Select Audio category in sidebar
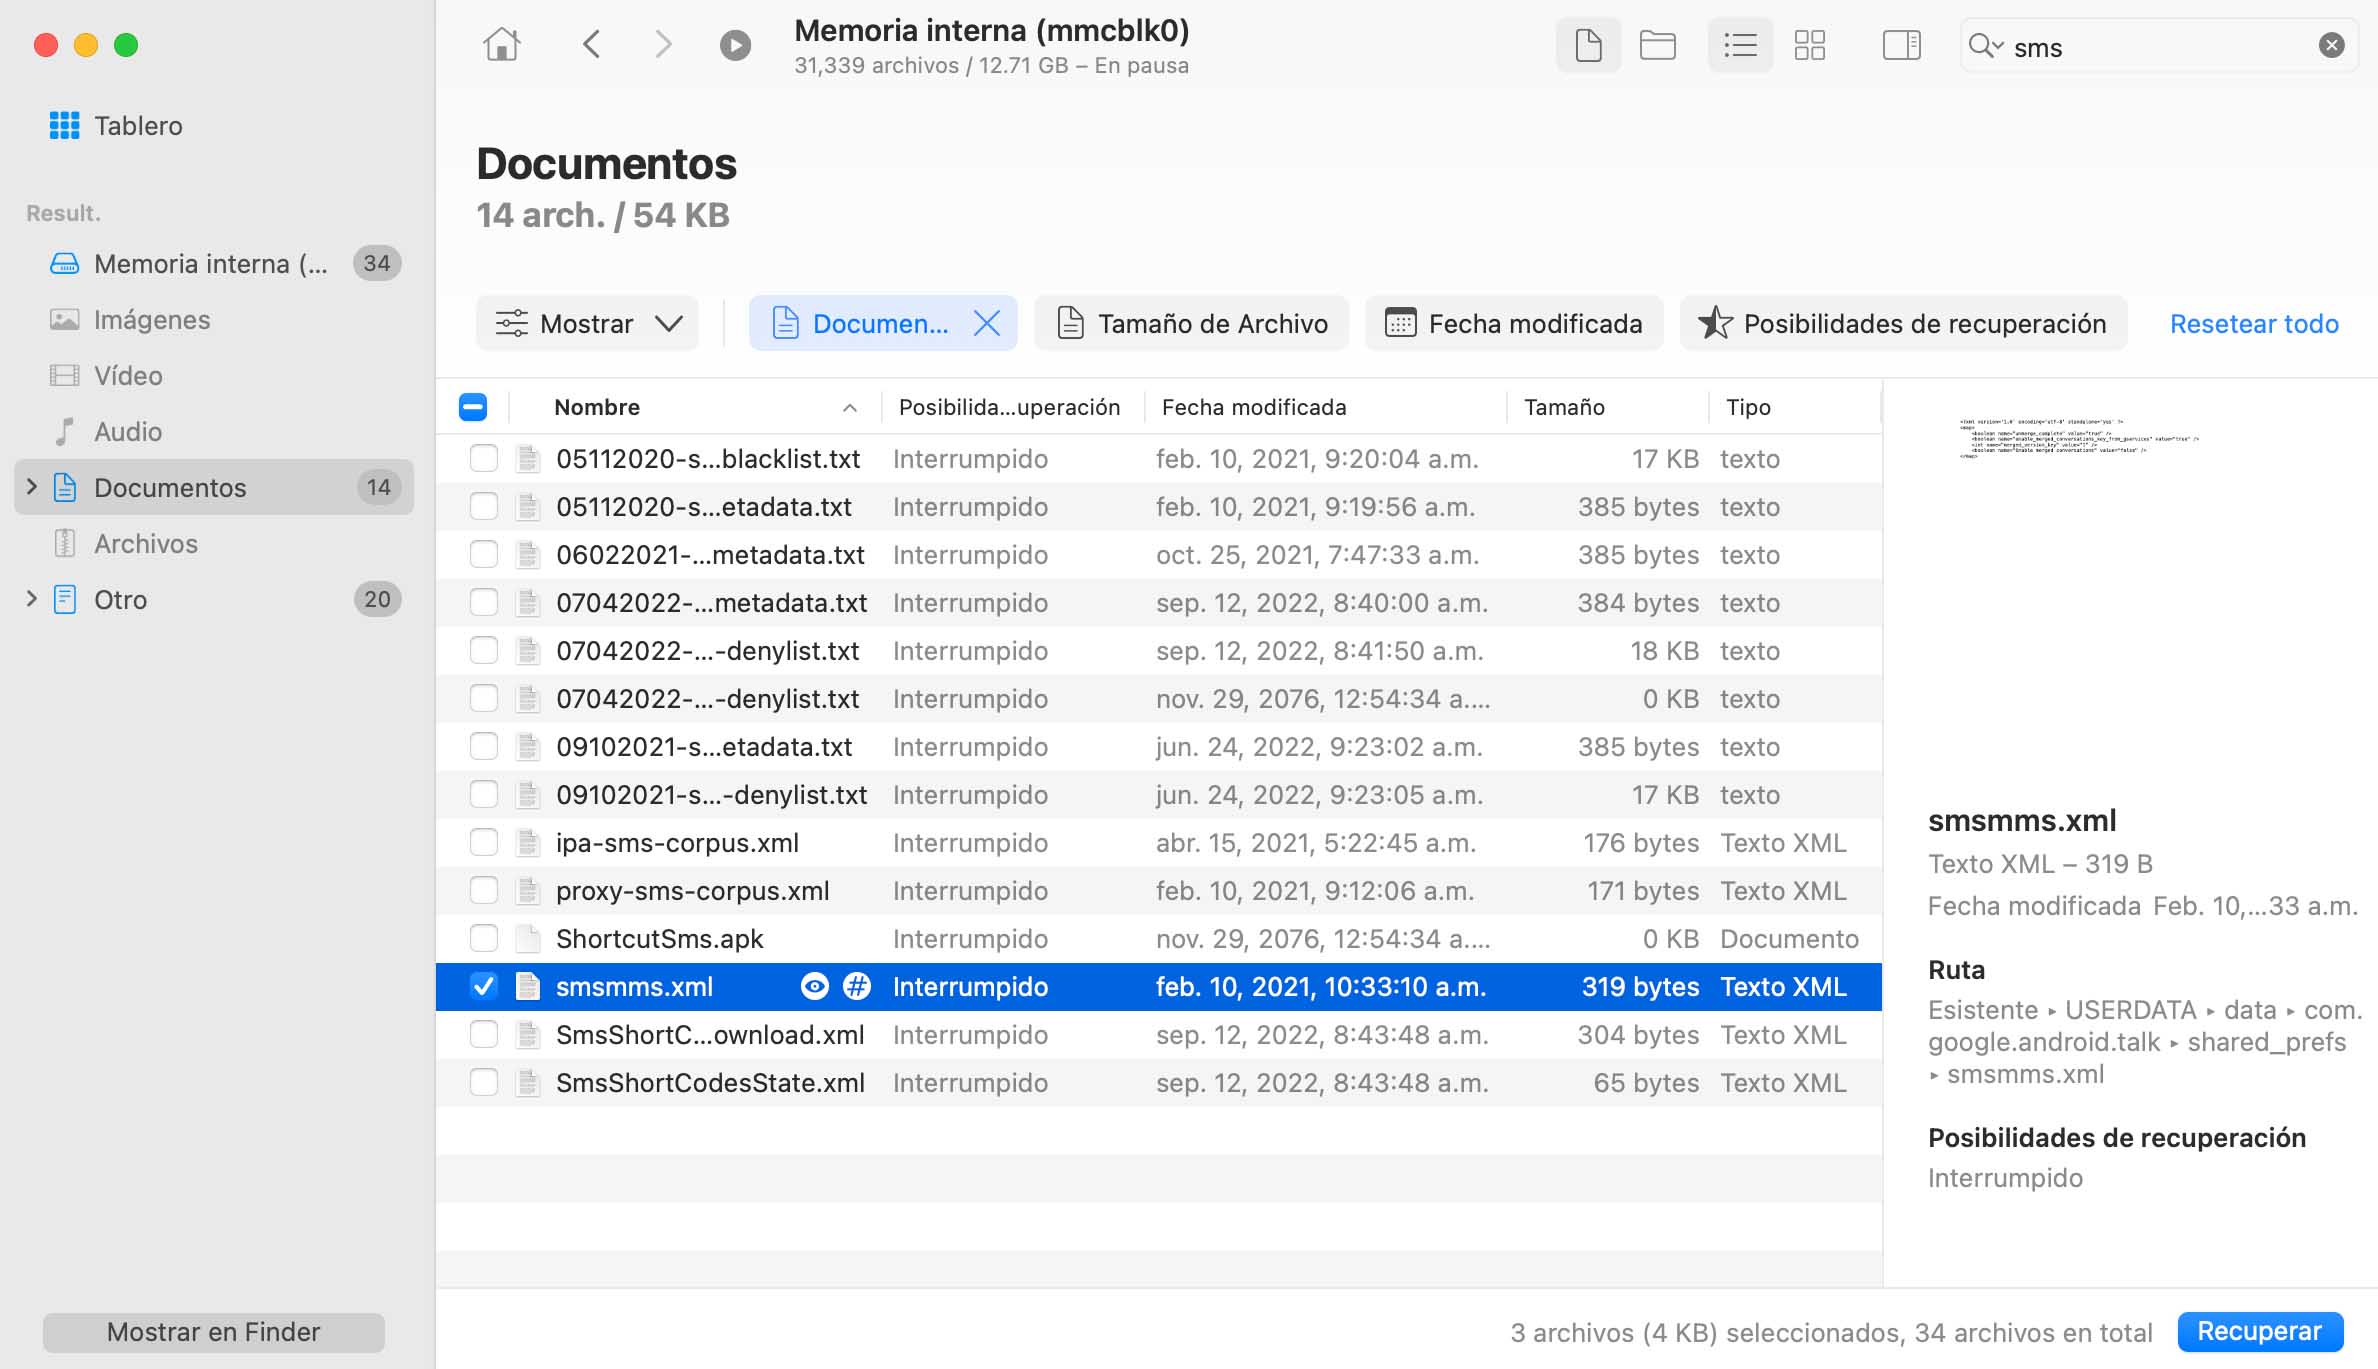Screen dimensions: 2378x1369 point(214,431)
